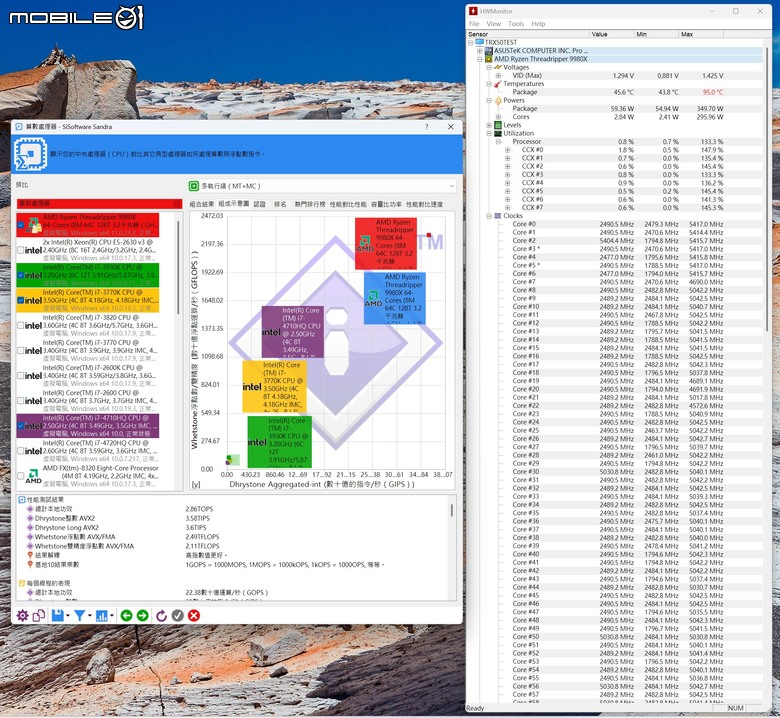Open HWMonitor Tools menu
The image size is (780, 718).
coord(516,24)
